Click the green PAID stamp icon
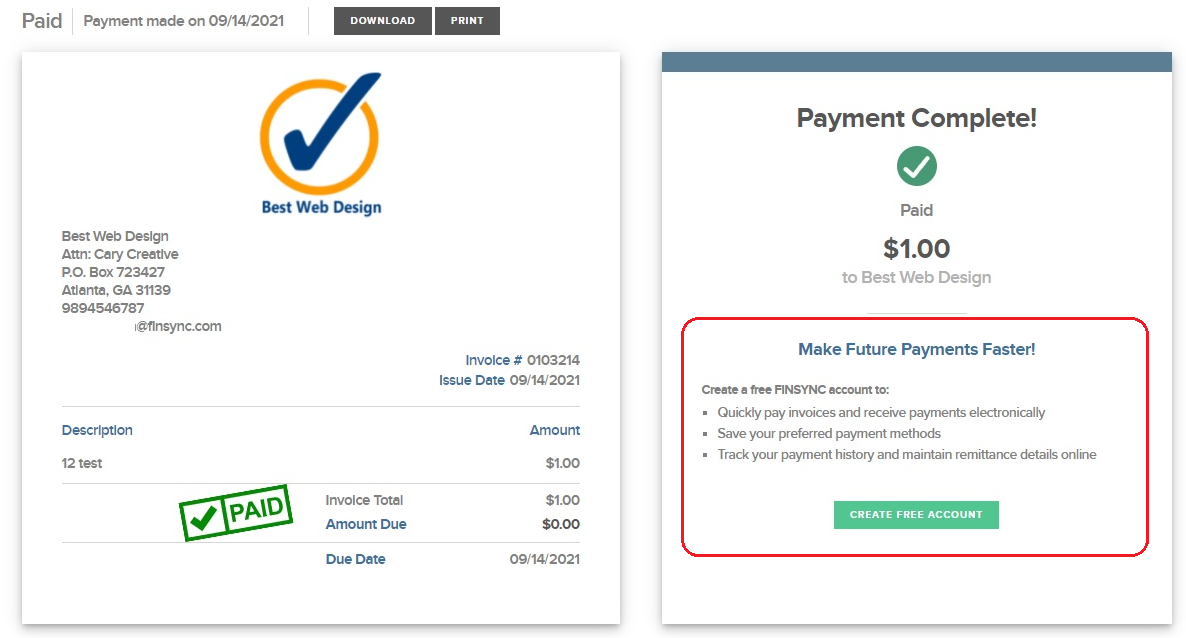Screen dimensions: 1186x638 (236, 512)
